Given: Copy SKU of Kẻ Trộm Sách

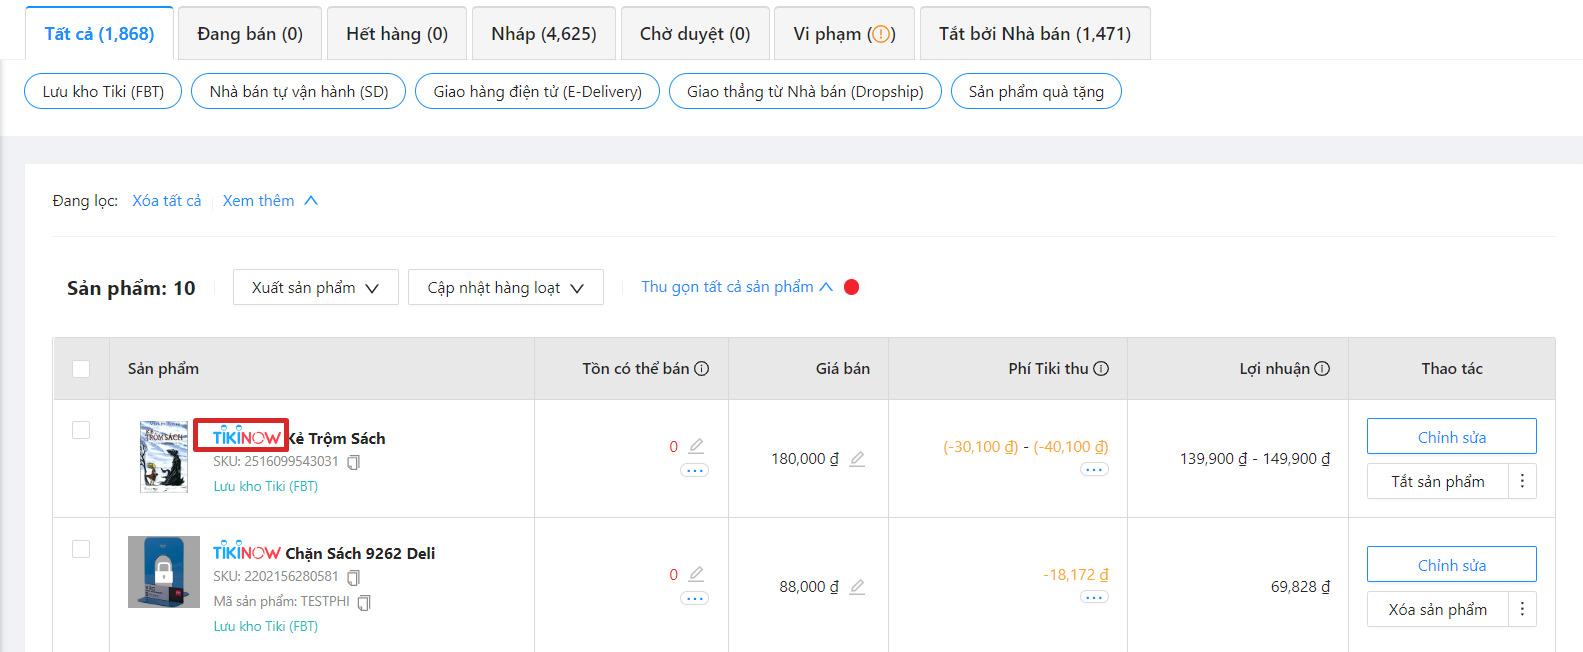Looking at the screenshot, I should [x=353, y=462].
